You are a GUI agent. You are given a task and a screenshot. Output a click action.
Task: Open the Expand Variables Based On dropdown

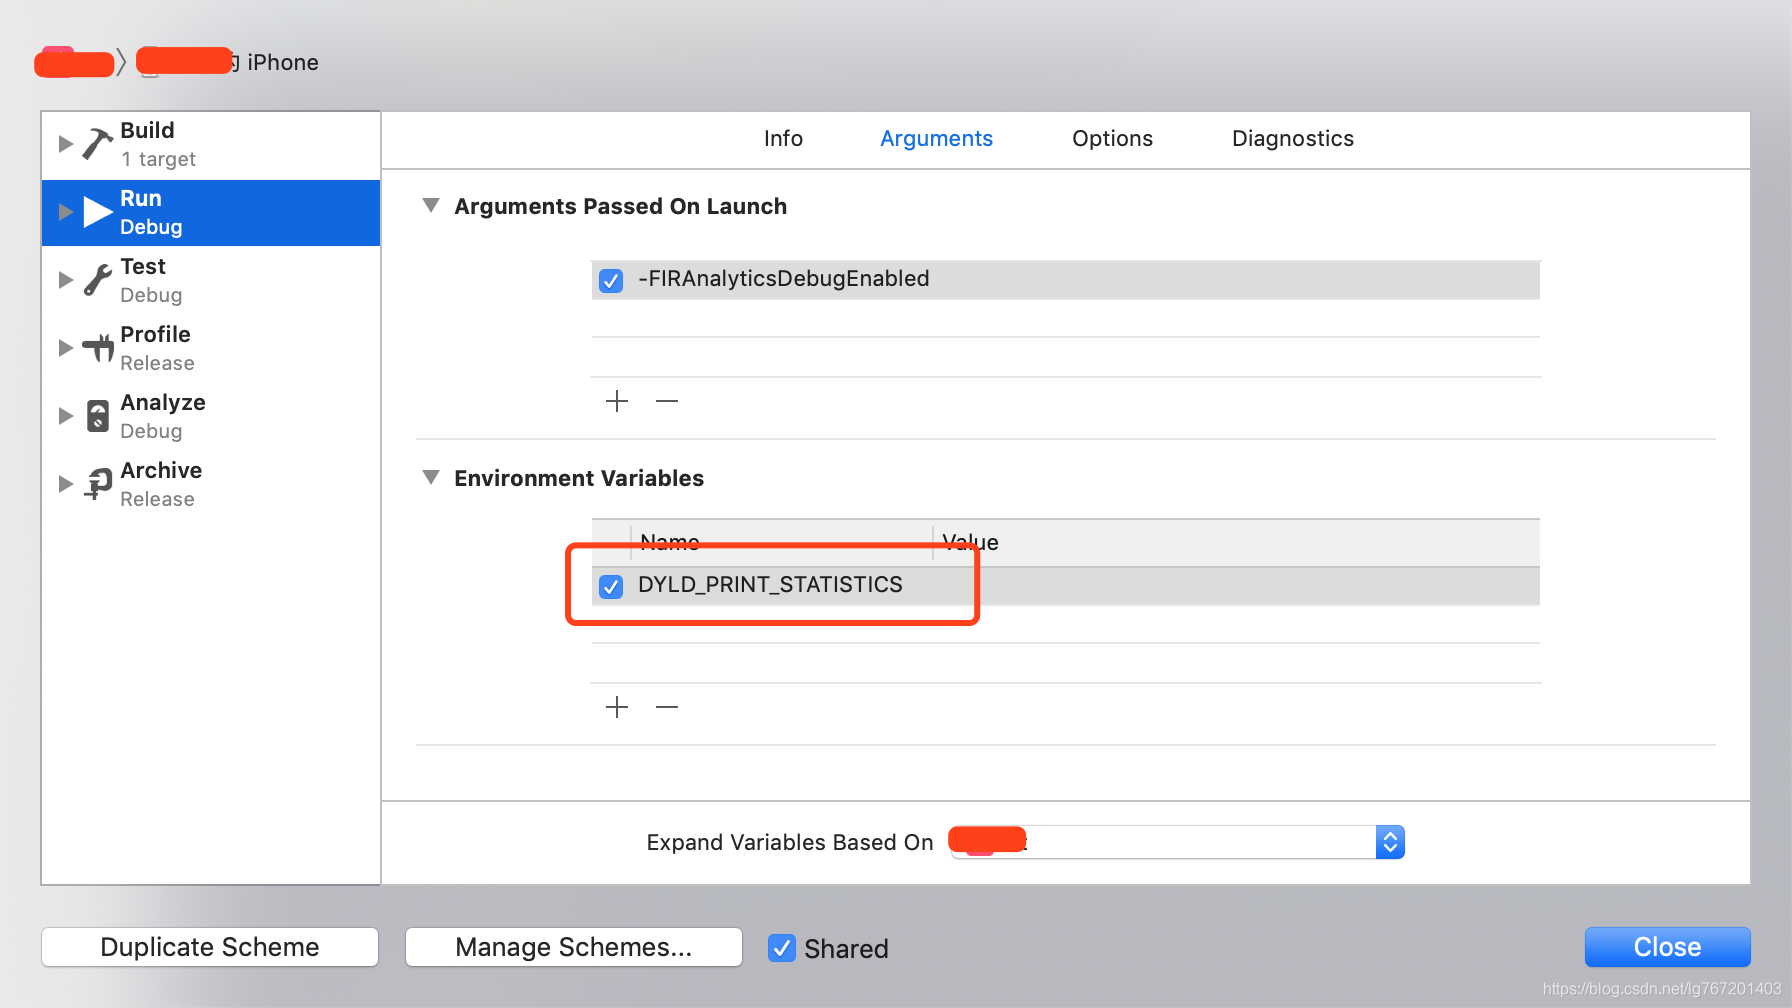(x=1177, y=842)
